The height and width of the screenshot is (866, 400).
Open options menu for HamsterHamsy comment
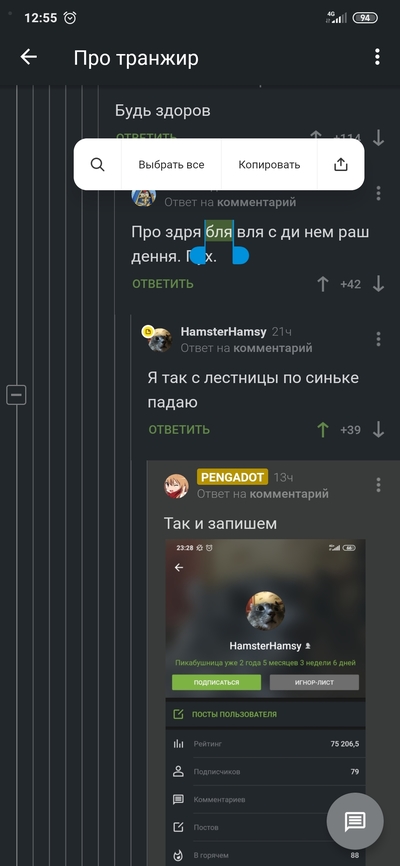click(x=378, y=339)
